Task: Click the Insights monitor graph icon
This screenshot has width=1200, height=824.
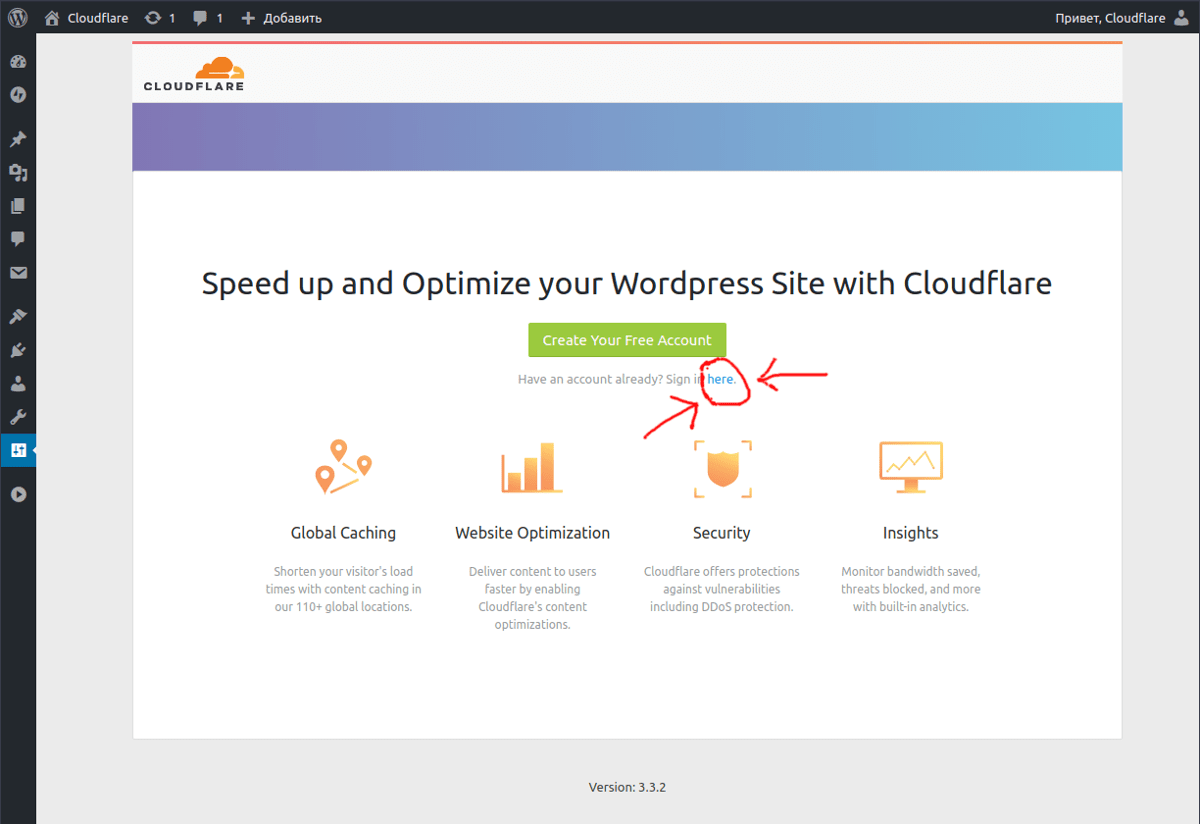Action: (911, 467)
